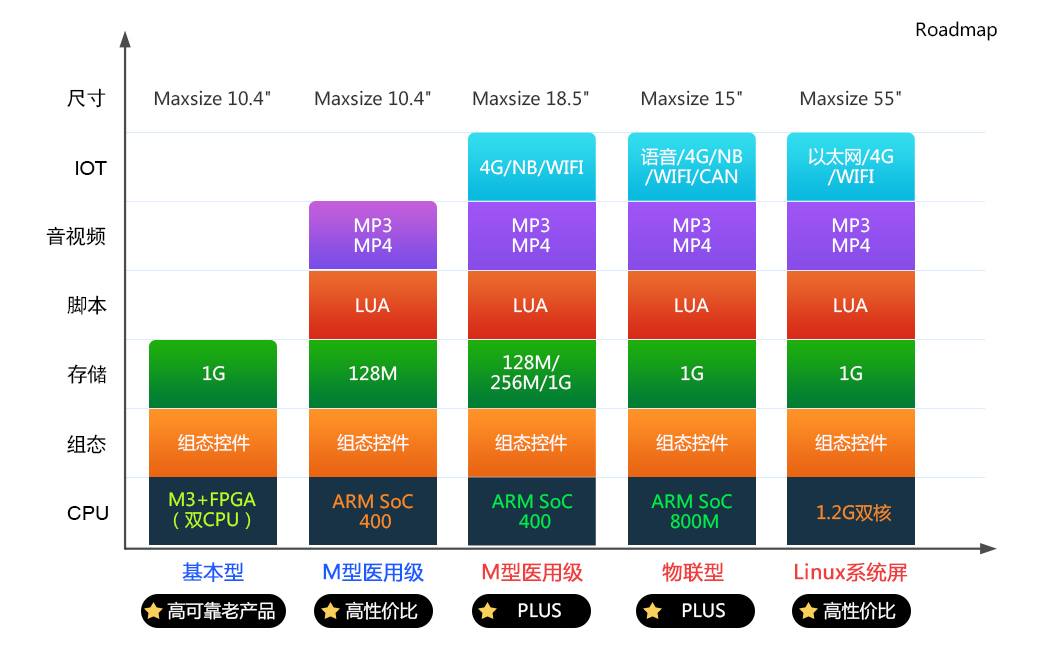The image size is (1040, 660).
Task: Click the 4G/NB/WIFI cyan block
Action: (x=532, y=166)
